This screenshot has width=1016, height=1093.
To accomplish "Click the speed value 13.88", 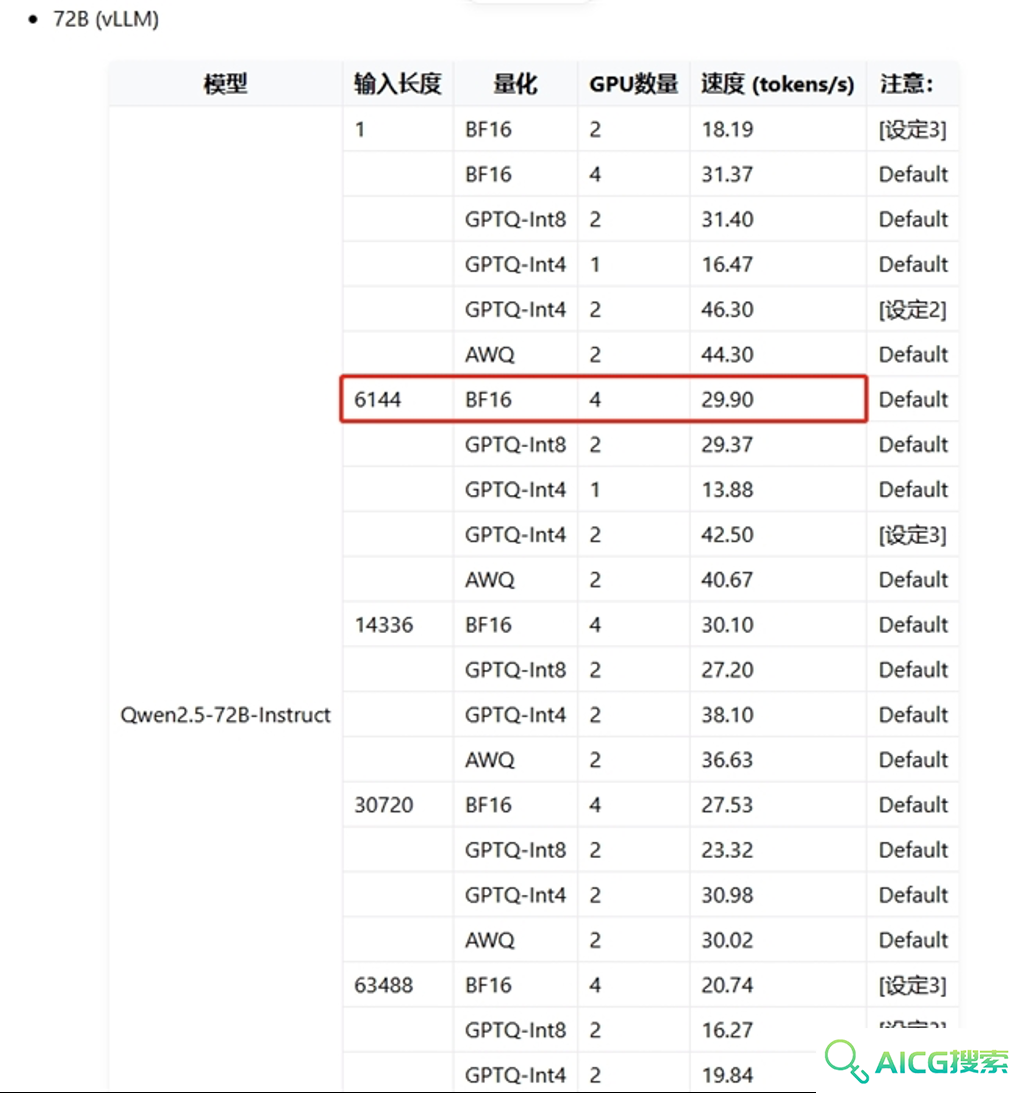I will [727, 489].
